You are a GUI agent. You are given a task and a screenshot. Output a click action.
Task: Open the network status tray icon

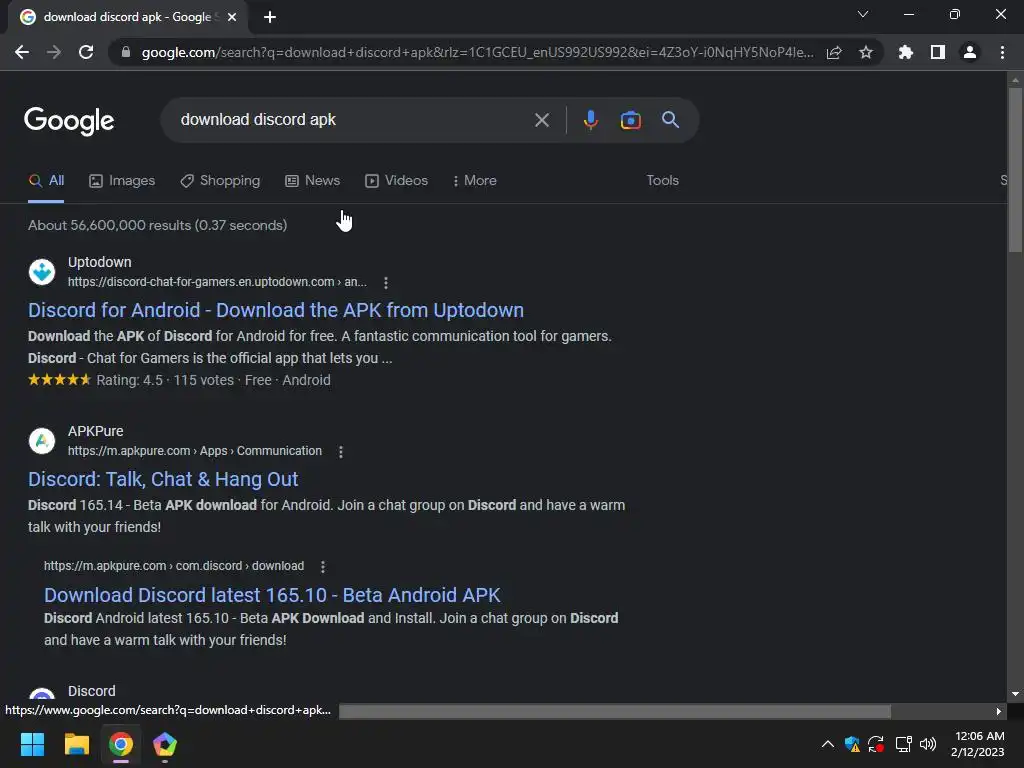903,744
